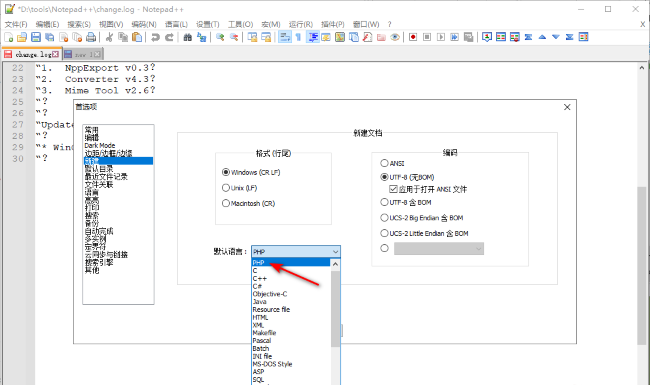Click the New file toolbar icon

[x=8, y=37]
